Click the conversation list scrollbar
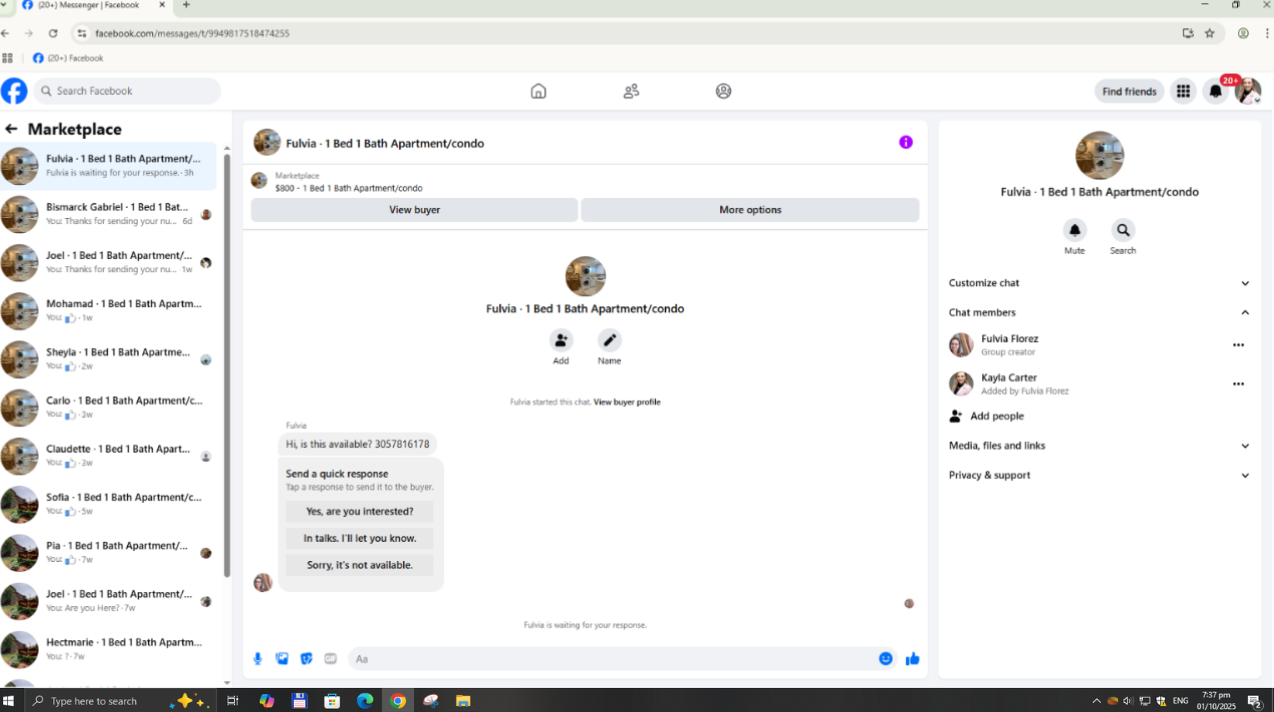The height and width of the screenshot is (712, 1274). [x=227, y=365]
